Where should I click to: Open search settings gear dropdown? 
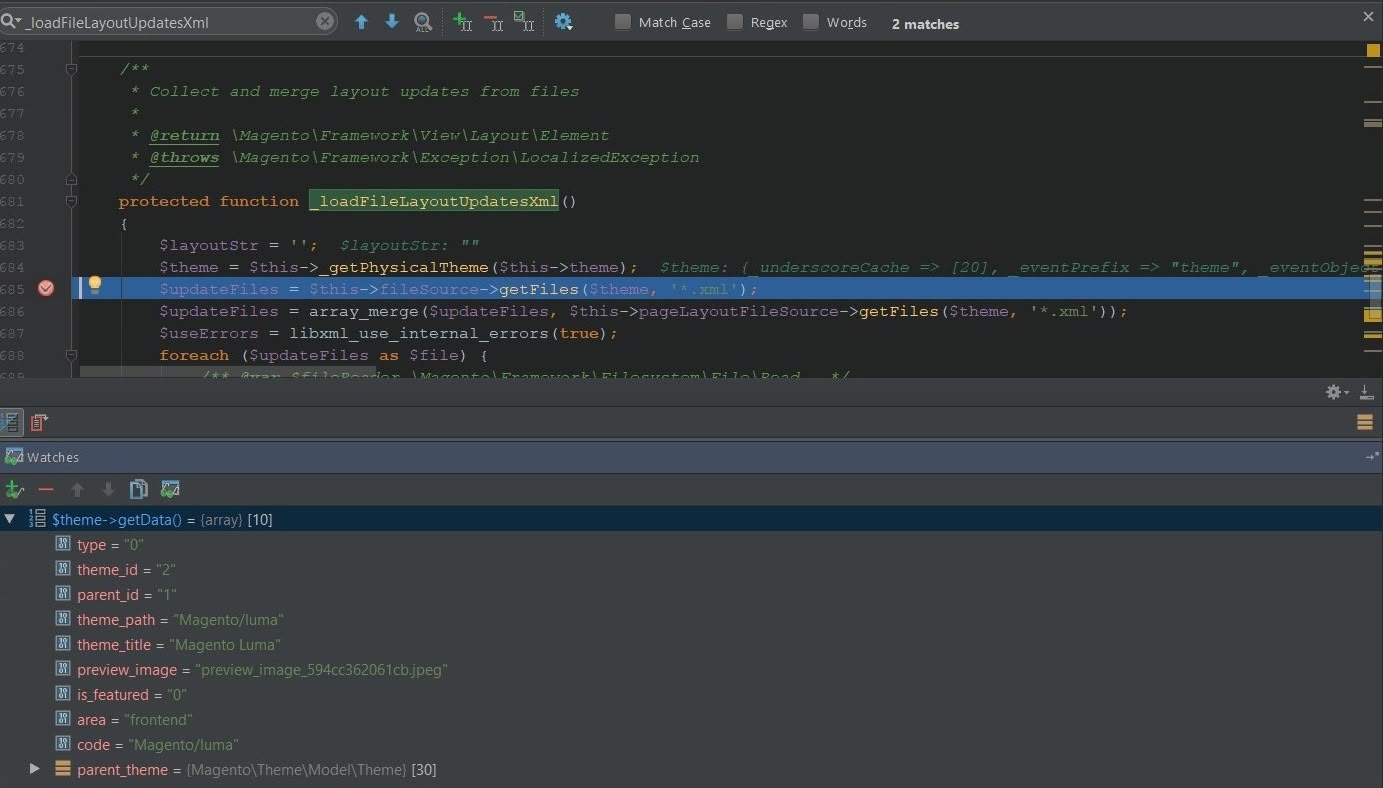tap(564, 21)
